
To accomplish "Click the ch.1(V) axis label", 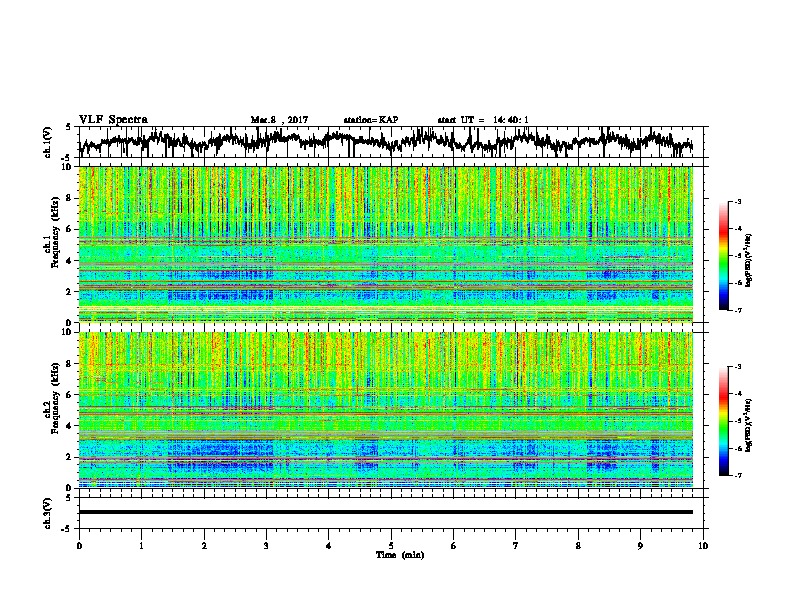I will pyautogui.click(x=47, y=142).
